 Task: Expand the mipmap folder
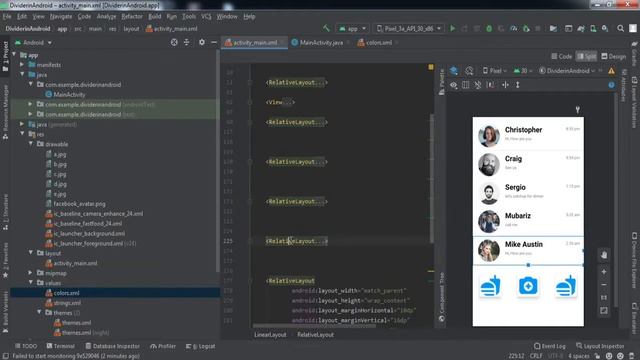tap(31, 273)
